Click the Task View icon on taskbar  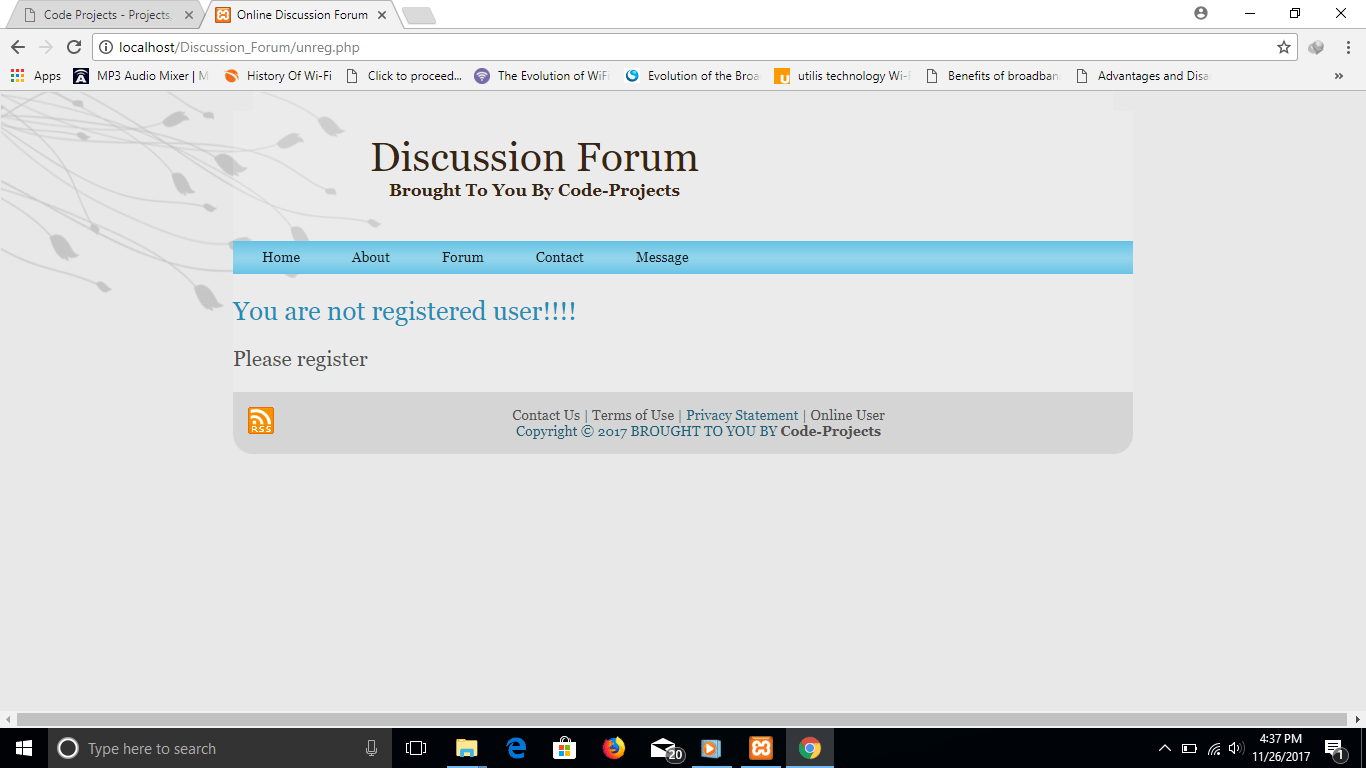pyautogui.click(x=415, y=747)
